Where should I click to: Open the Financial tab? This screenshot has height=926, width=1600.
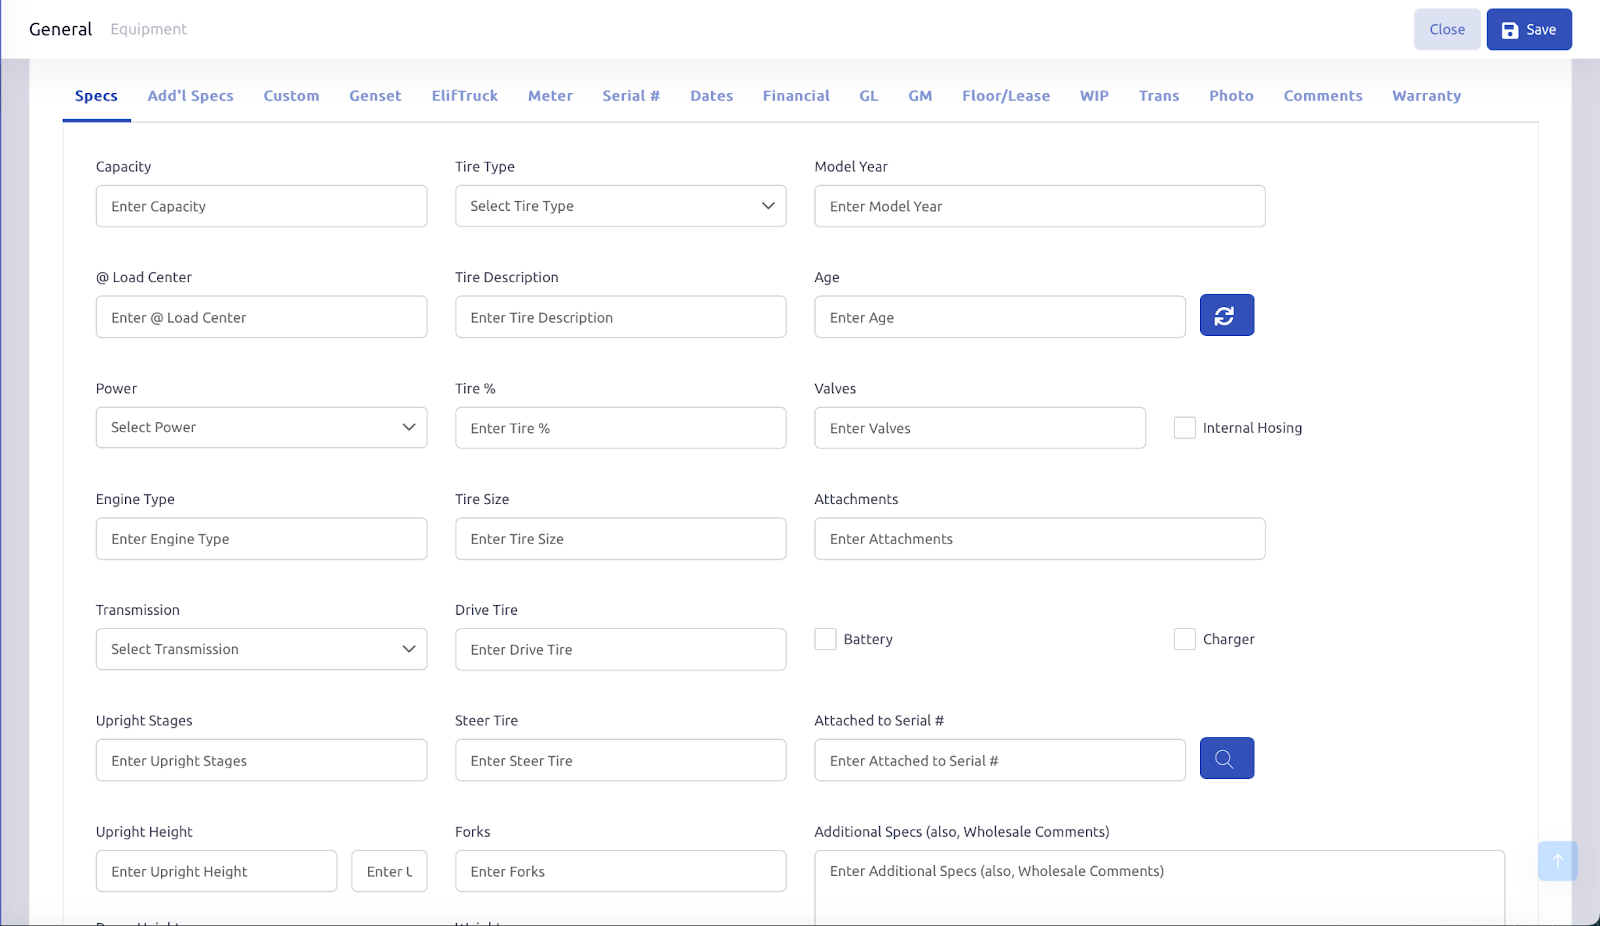point(796,96)
